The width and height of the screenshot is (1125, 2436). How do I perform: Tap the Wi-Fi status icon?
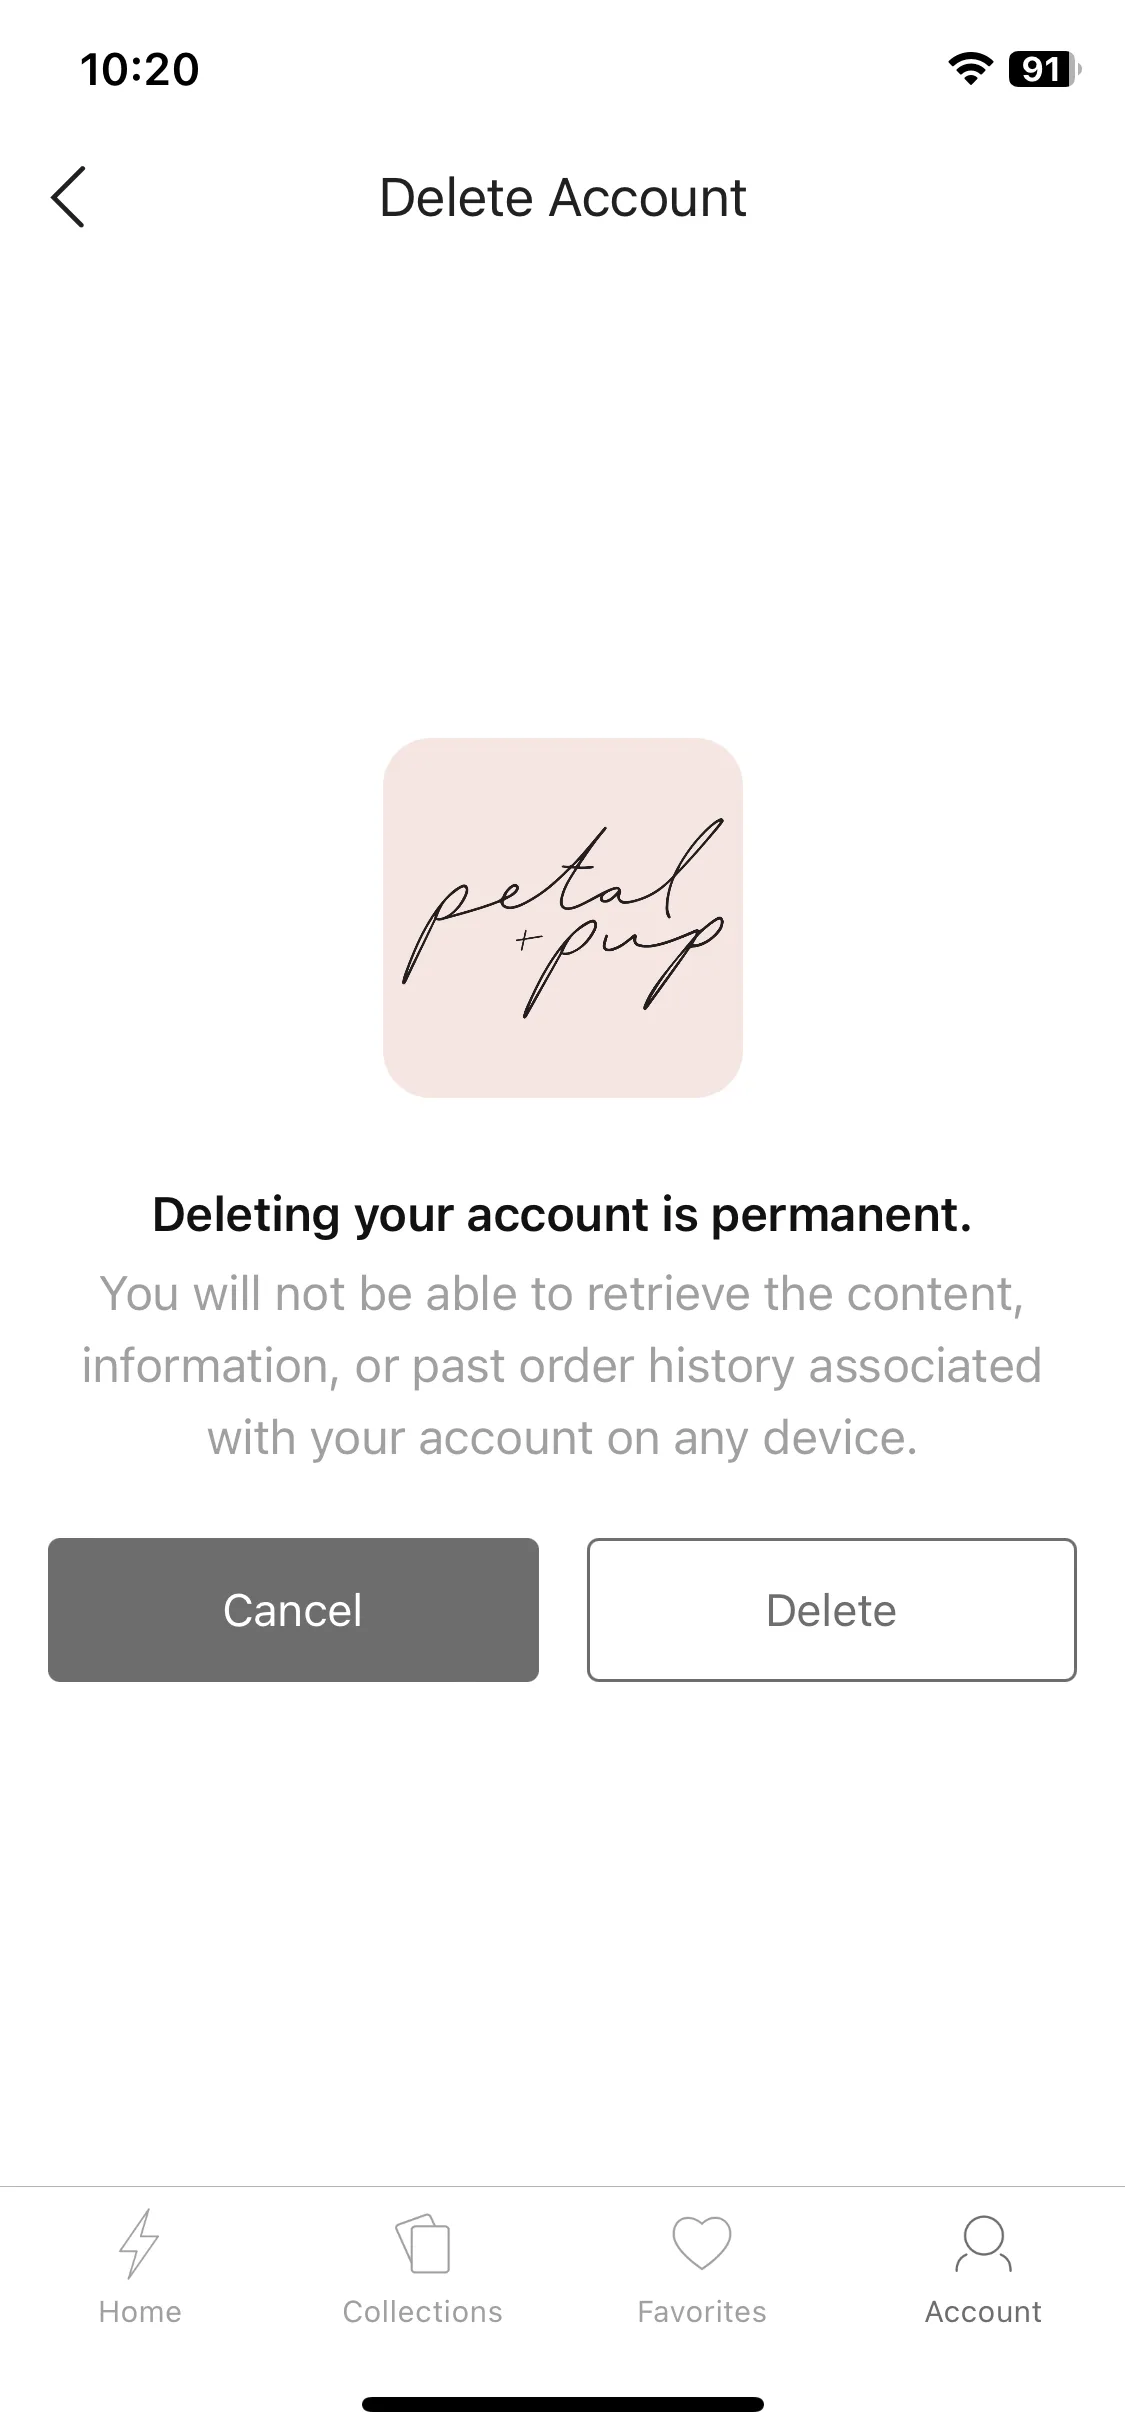coord(969,69)
